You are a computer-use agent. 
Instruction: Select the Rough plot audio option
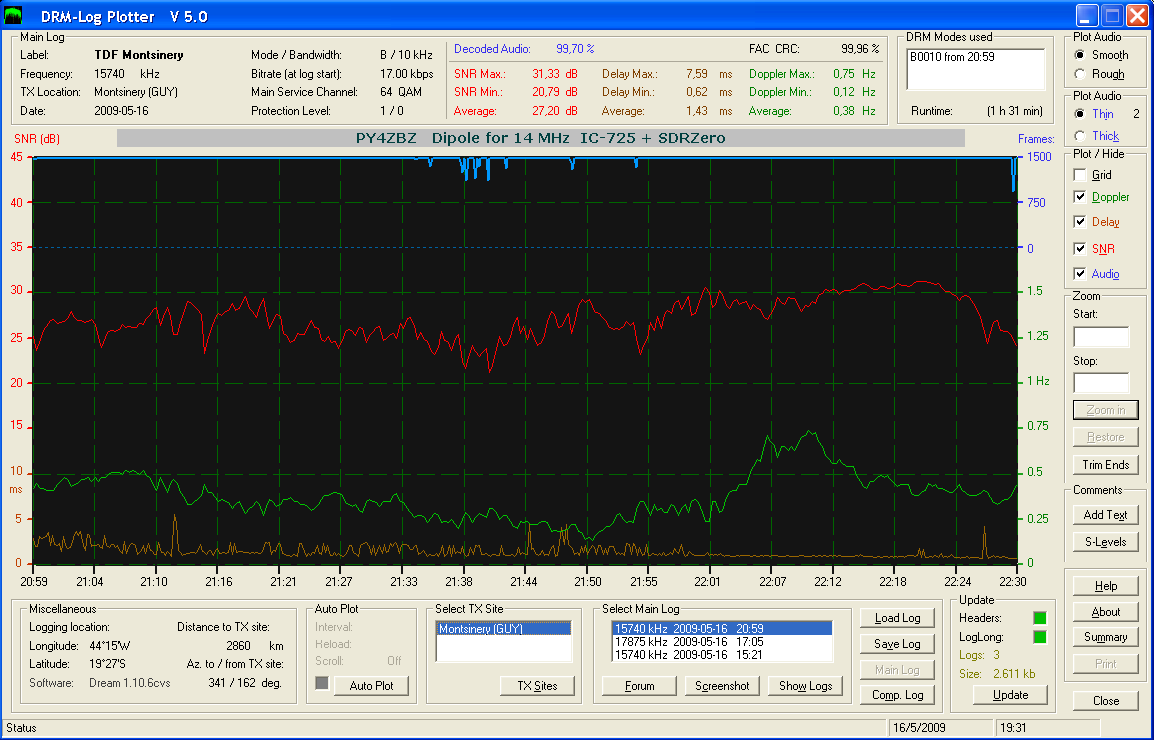pos(1080,74)
